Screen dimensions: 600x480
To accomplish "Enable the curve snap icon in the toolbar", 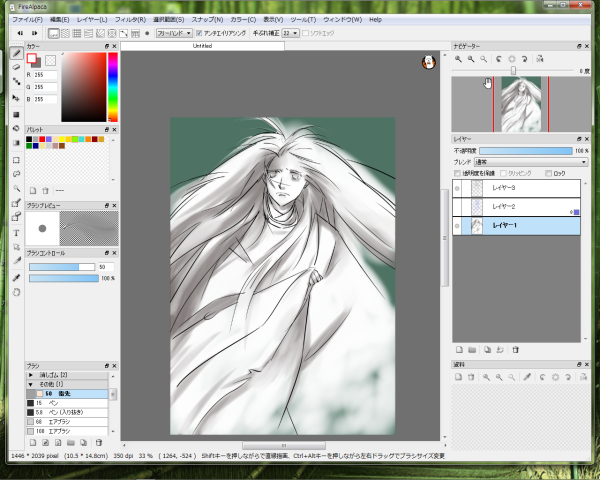I will [x=124, y=34].
